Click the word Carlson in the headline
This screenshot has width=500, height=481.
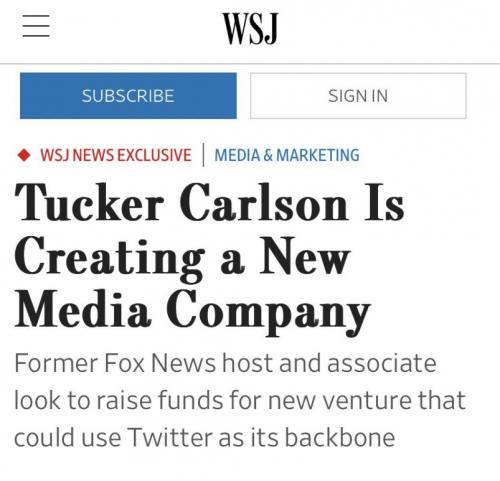(264, 203)
